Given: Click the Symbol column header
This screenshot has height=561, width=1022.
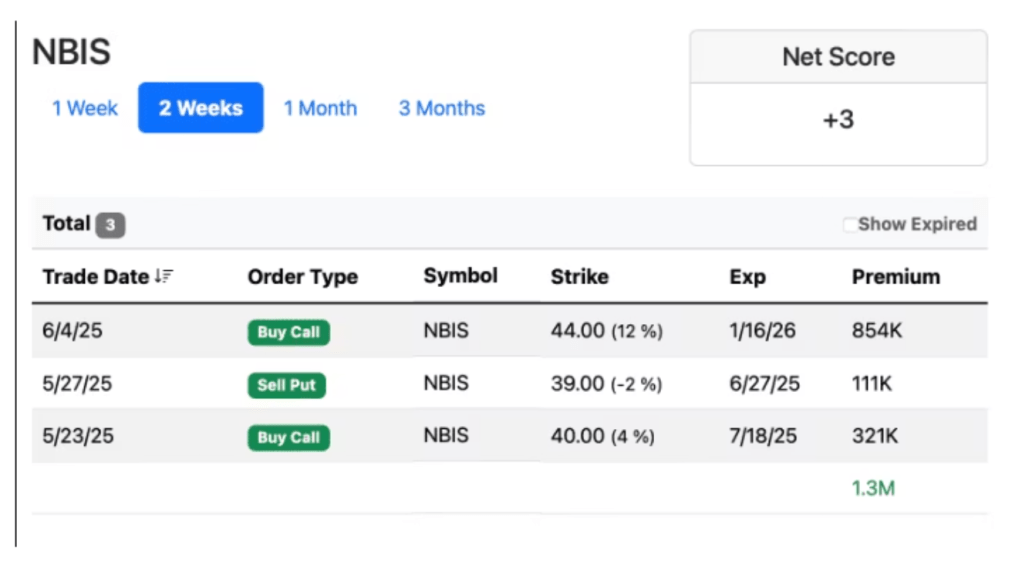Looking at the screenshot, I should click(460, 276).
